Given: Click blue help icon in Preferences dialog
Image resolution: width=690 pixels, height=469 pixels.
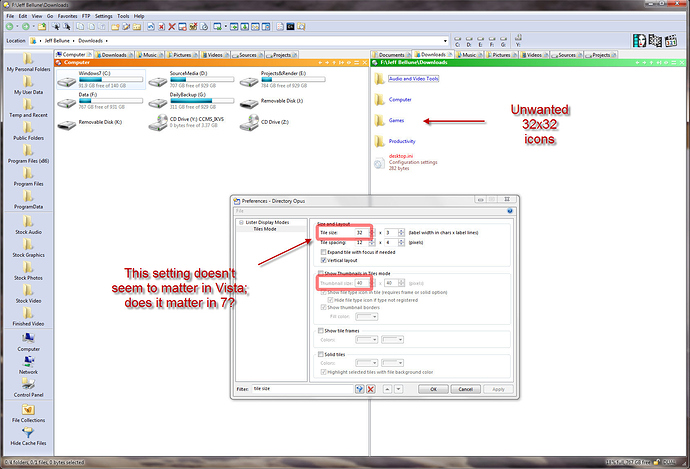Looking at the screenshot, I should point(510,211).
